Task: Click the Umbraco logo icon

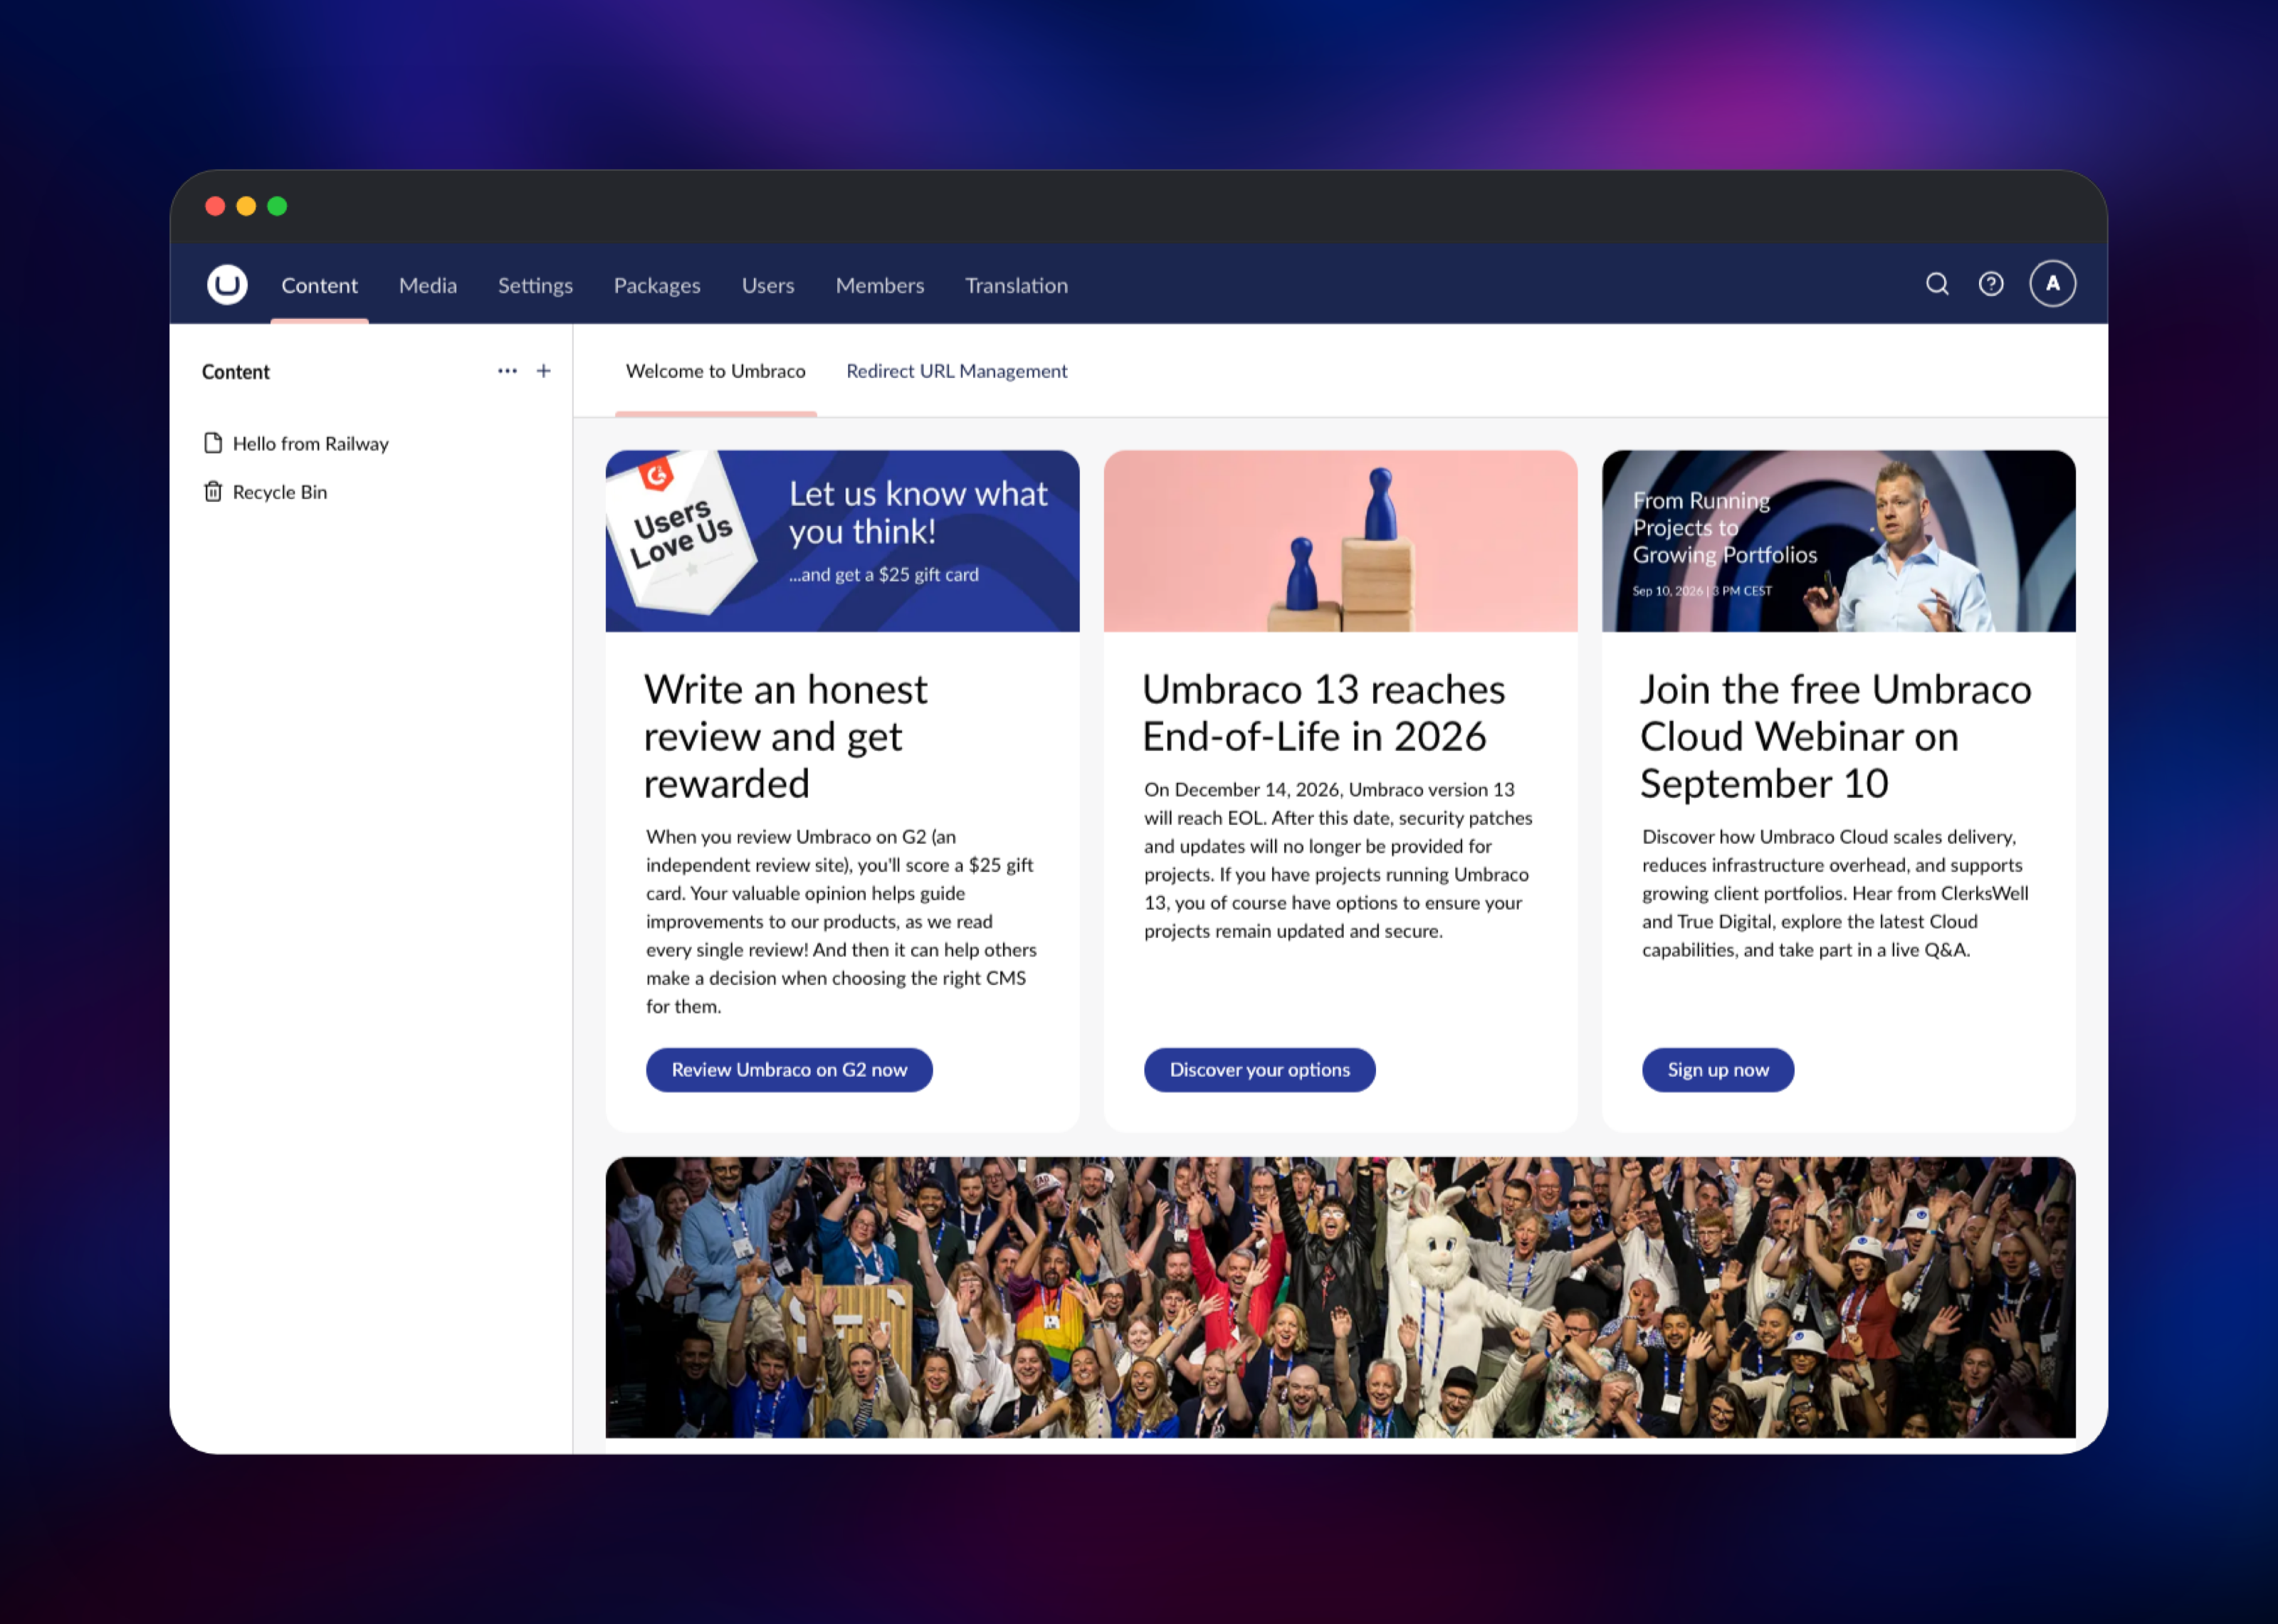Action: coord(227,285)
